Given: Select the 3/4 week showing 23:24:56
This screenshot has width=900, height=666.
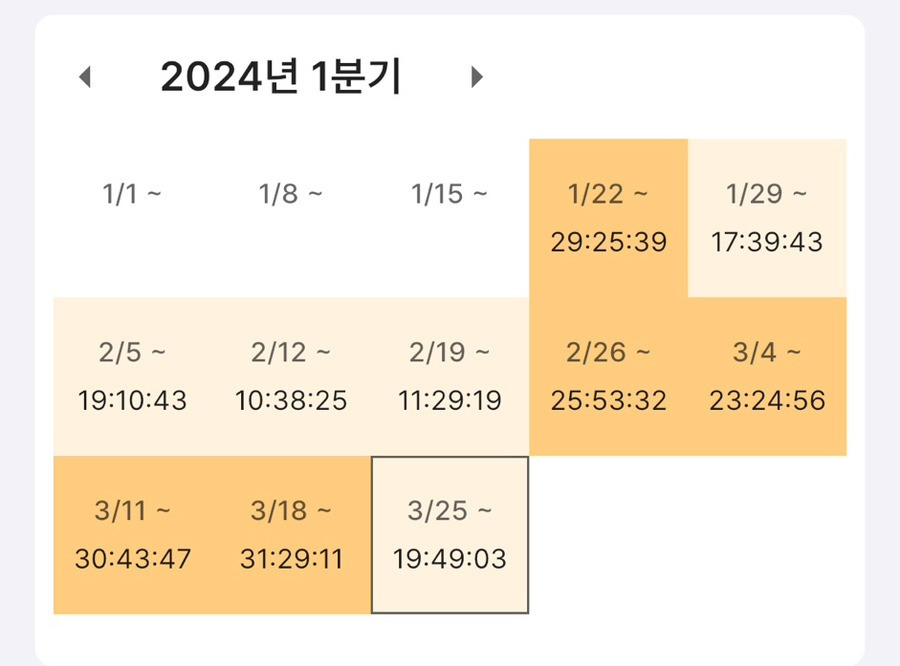Looking at the screenshot, I should tap(767, 376).
